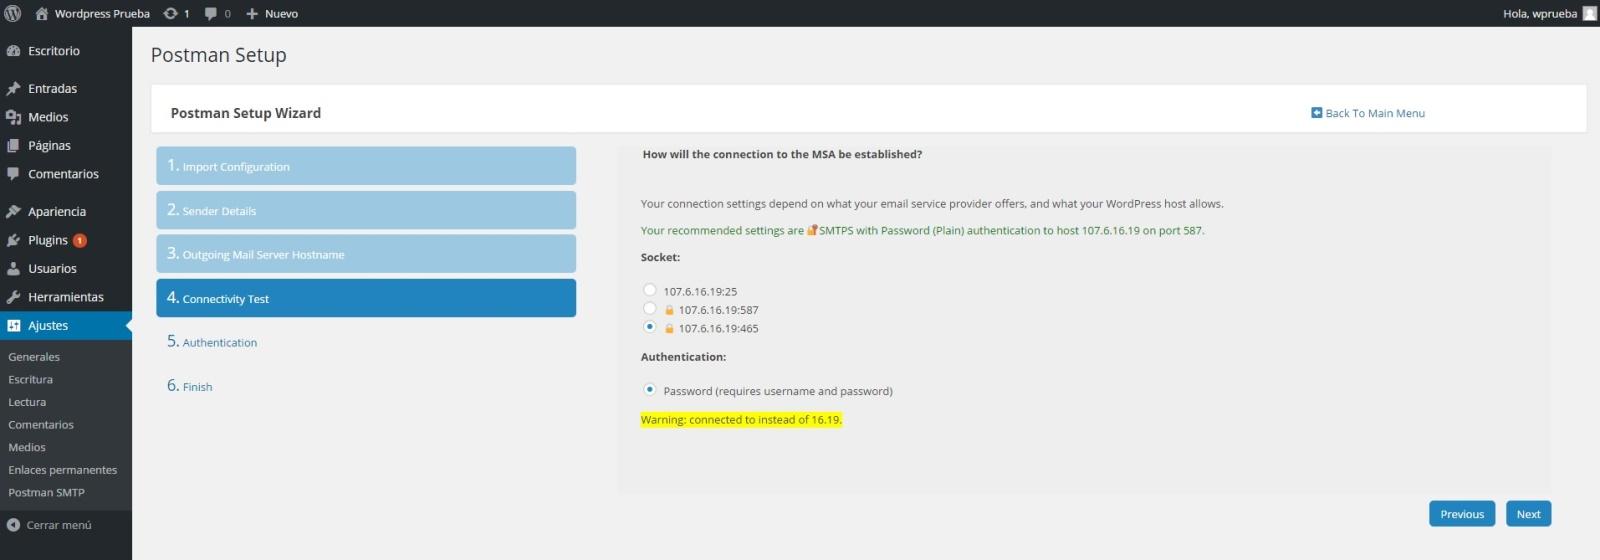Click the Páginas pages icon
The width and height of the screenshot is (1600, 560).
[13, 145]
